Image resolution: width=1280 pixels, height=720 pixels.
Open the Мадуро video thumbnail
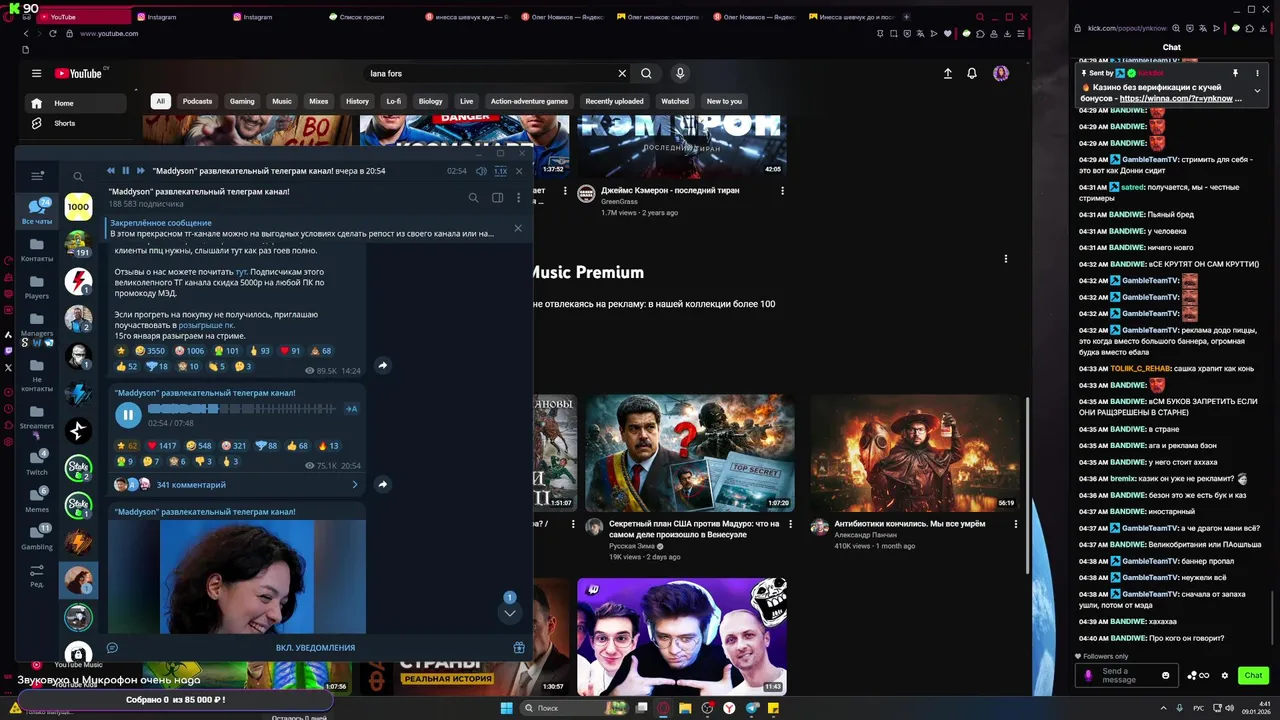[690, 452]
